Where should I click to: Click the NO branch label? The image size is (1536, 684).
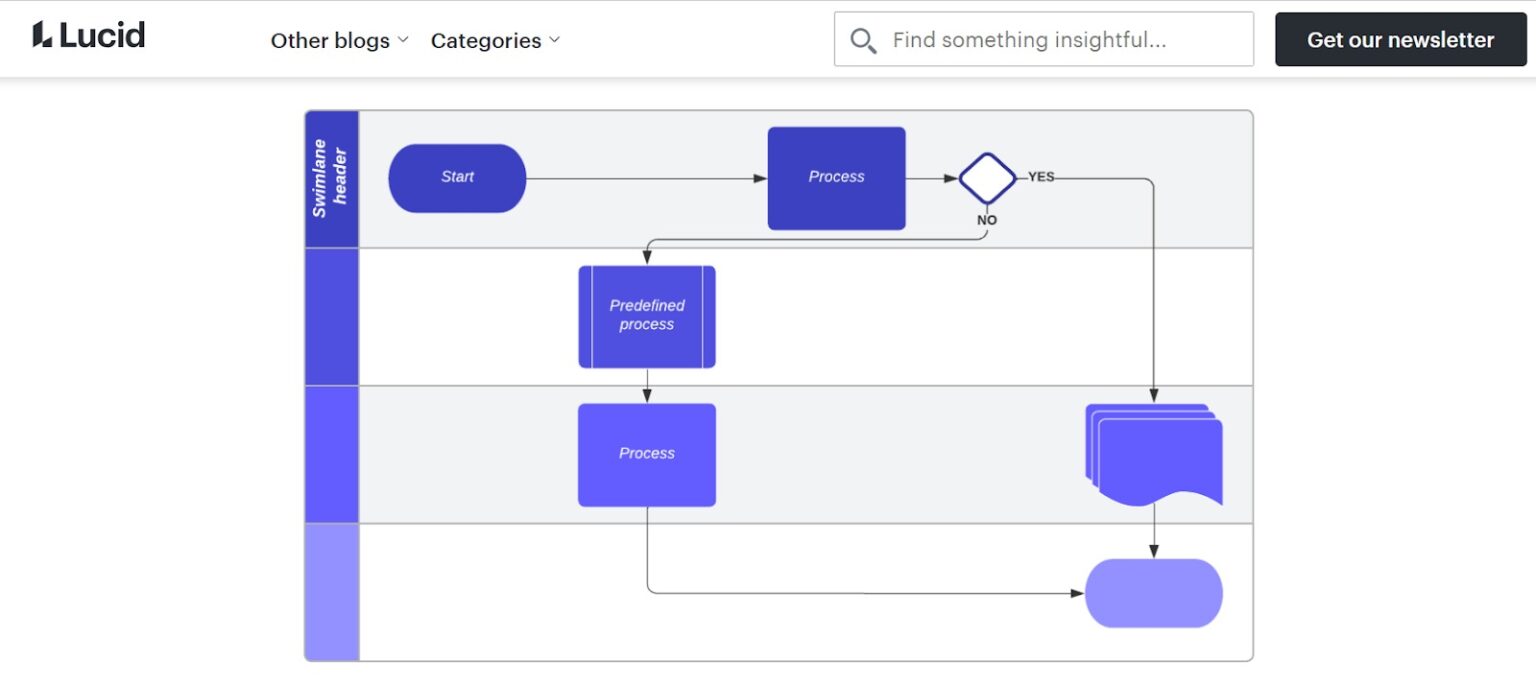[x=987, y=220]
